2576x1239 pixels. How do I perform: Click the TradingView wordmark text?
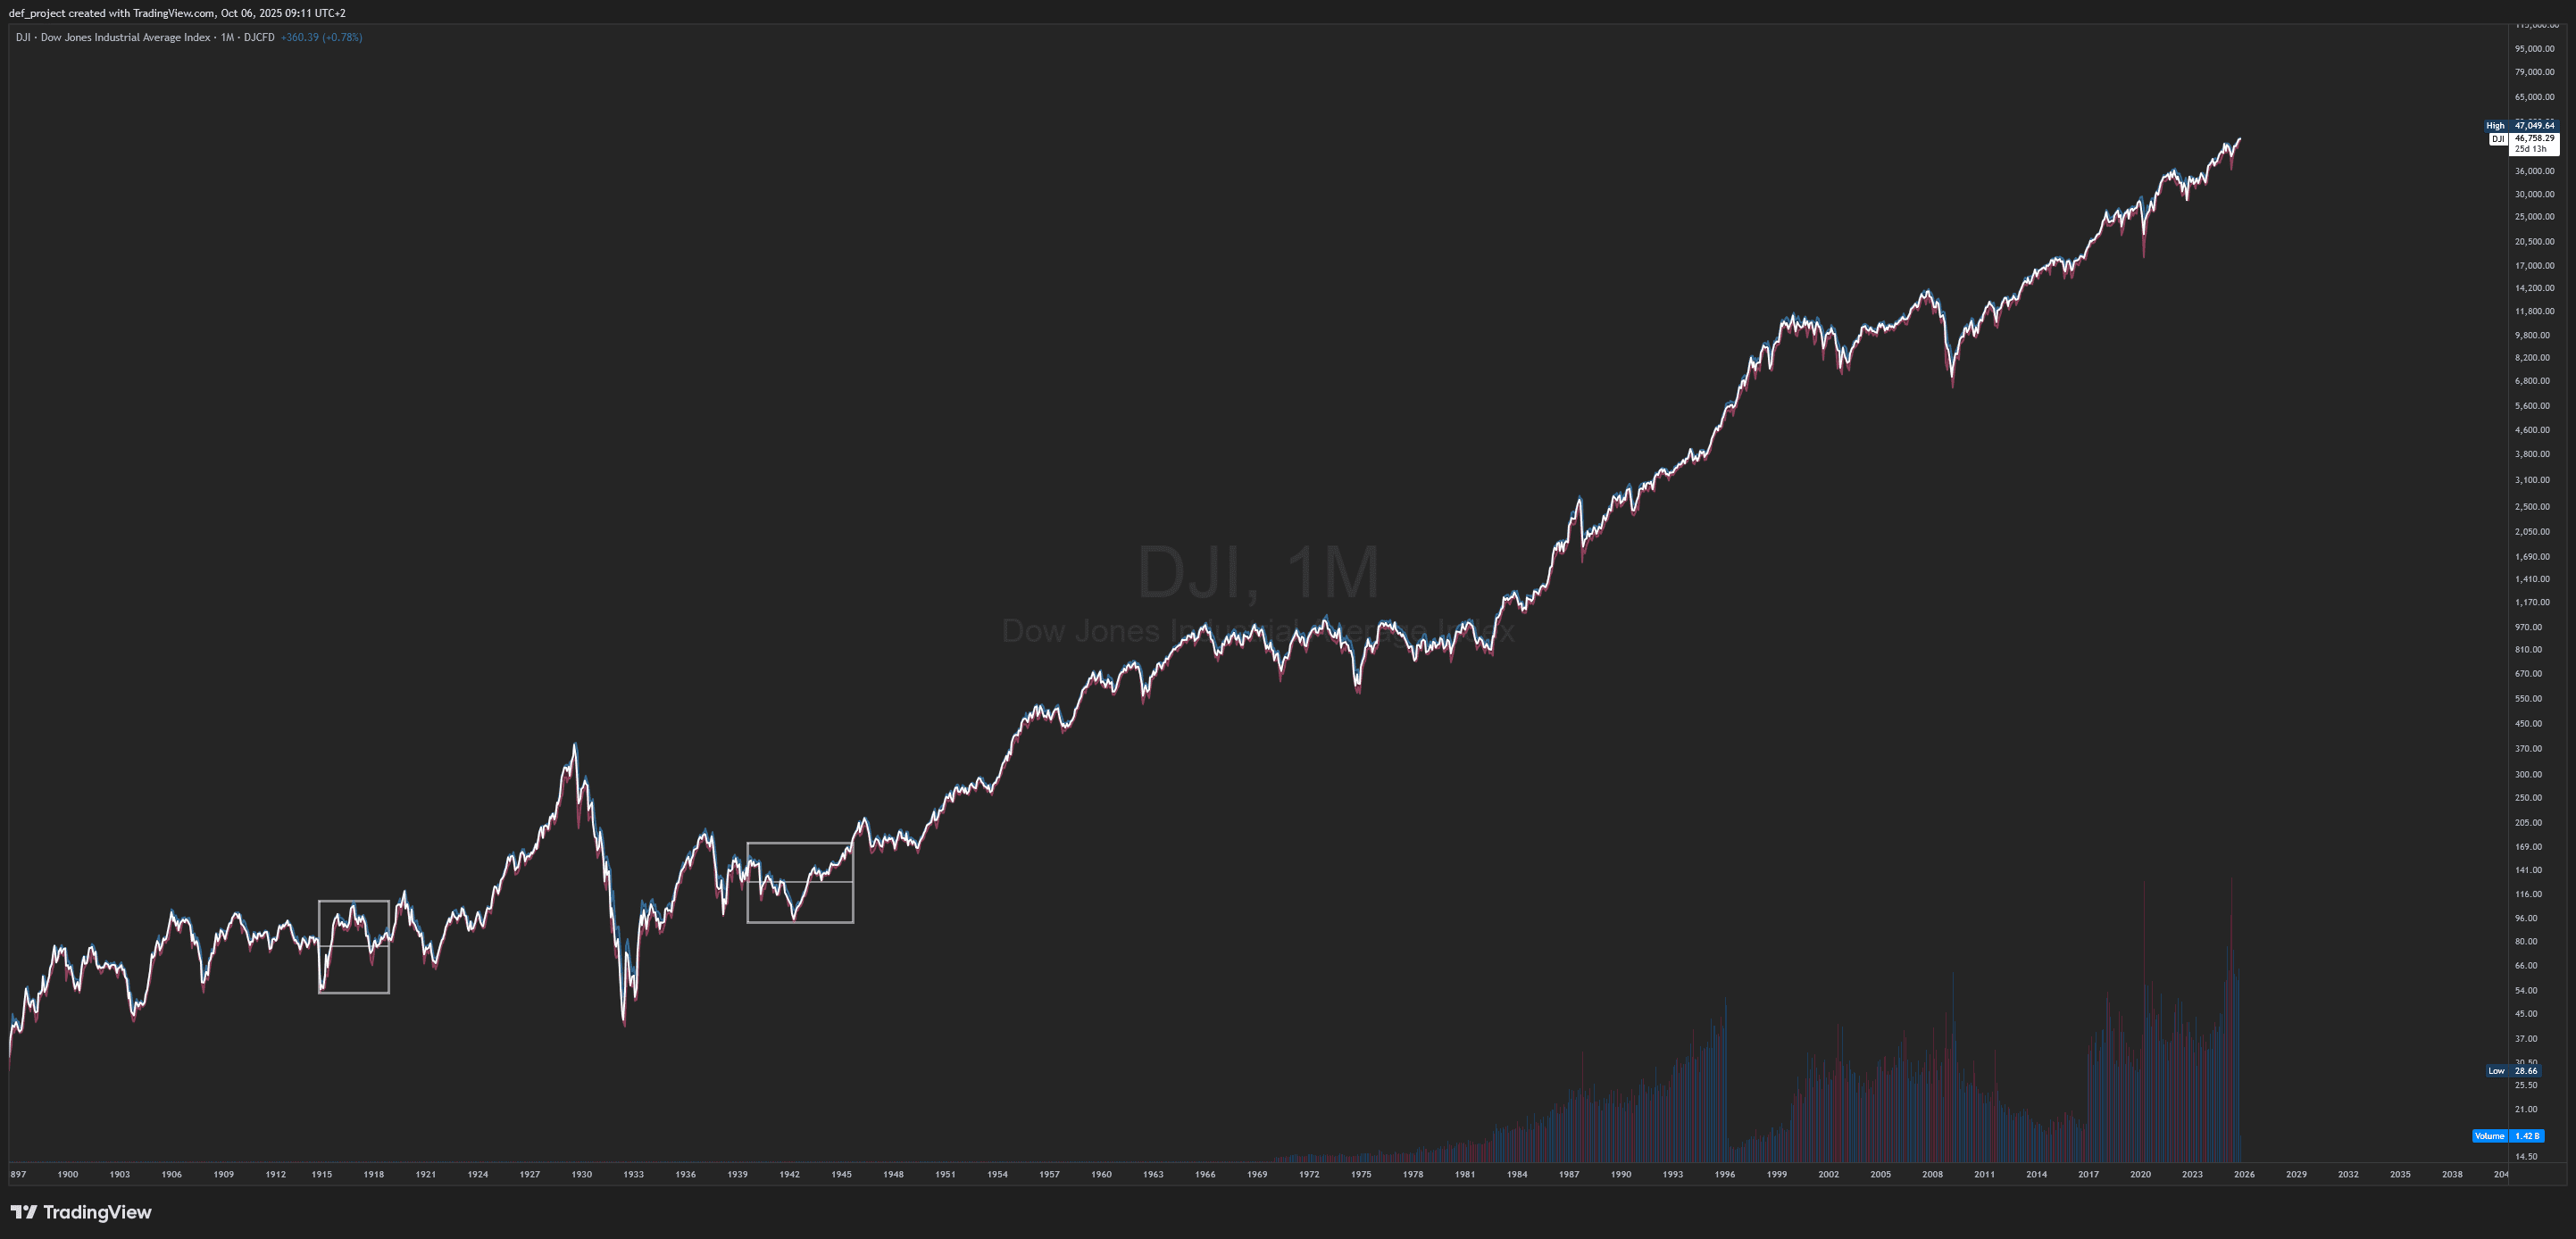click(97, 1212)
